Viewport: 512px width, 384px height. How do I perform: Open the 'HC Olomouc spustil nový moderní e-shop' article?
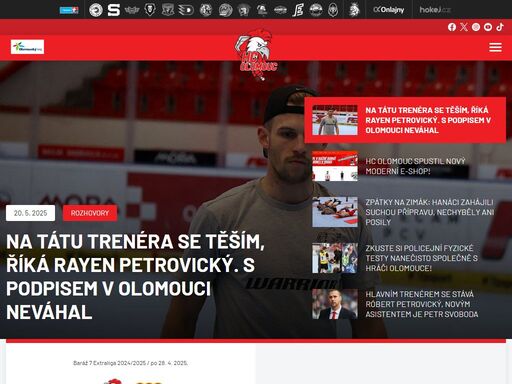[x=415, y=166]
